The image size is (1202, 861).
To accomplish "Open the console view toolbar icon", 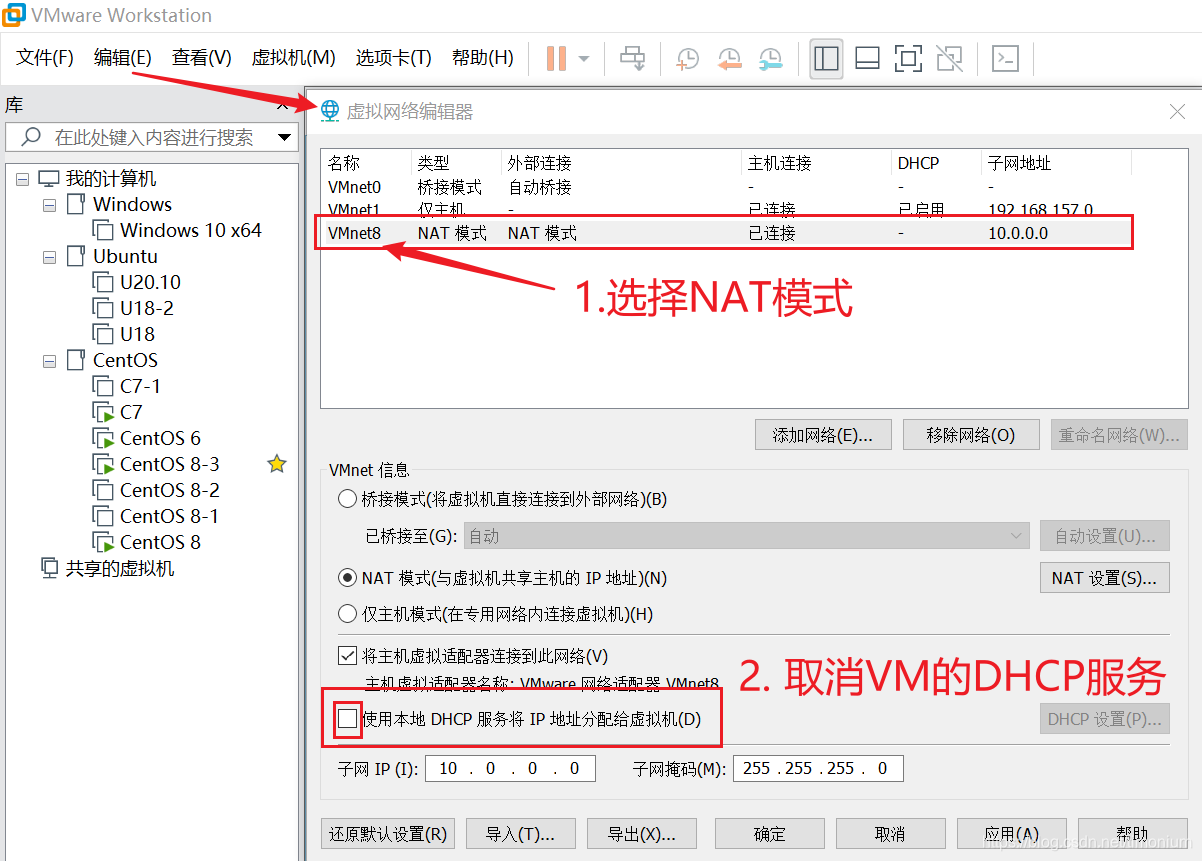I will coord(1004,58).
